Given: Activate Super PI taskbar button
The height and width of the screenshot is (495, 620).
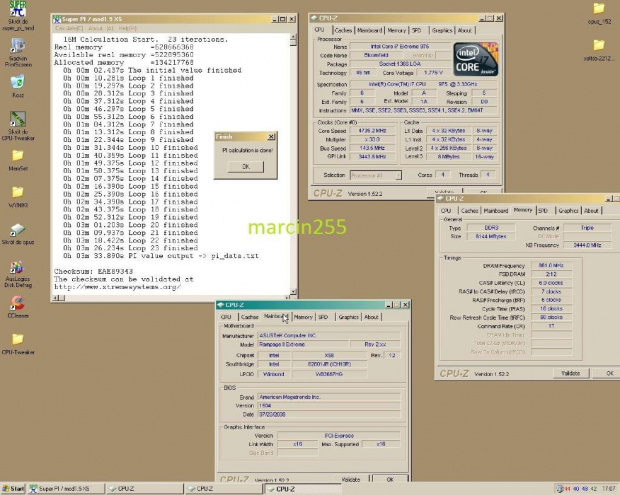Looking at the screenshot, I should 66,489.
